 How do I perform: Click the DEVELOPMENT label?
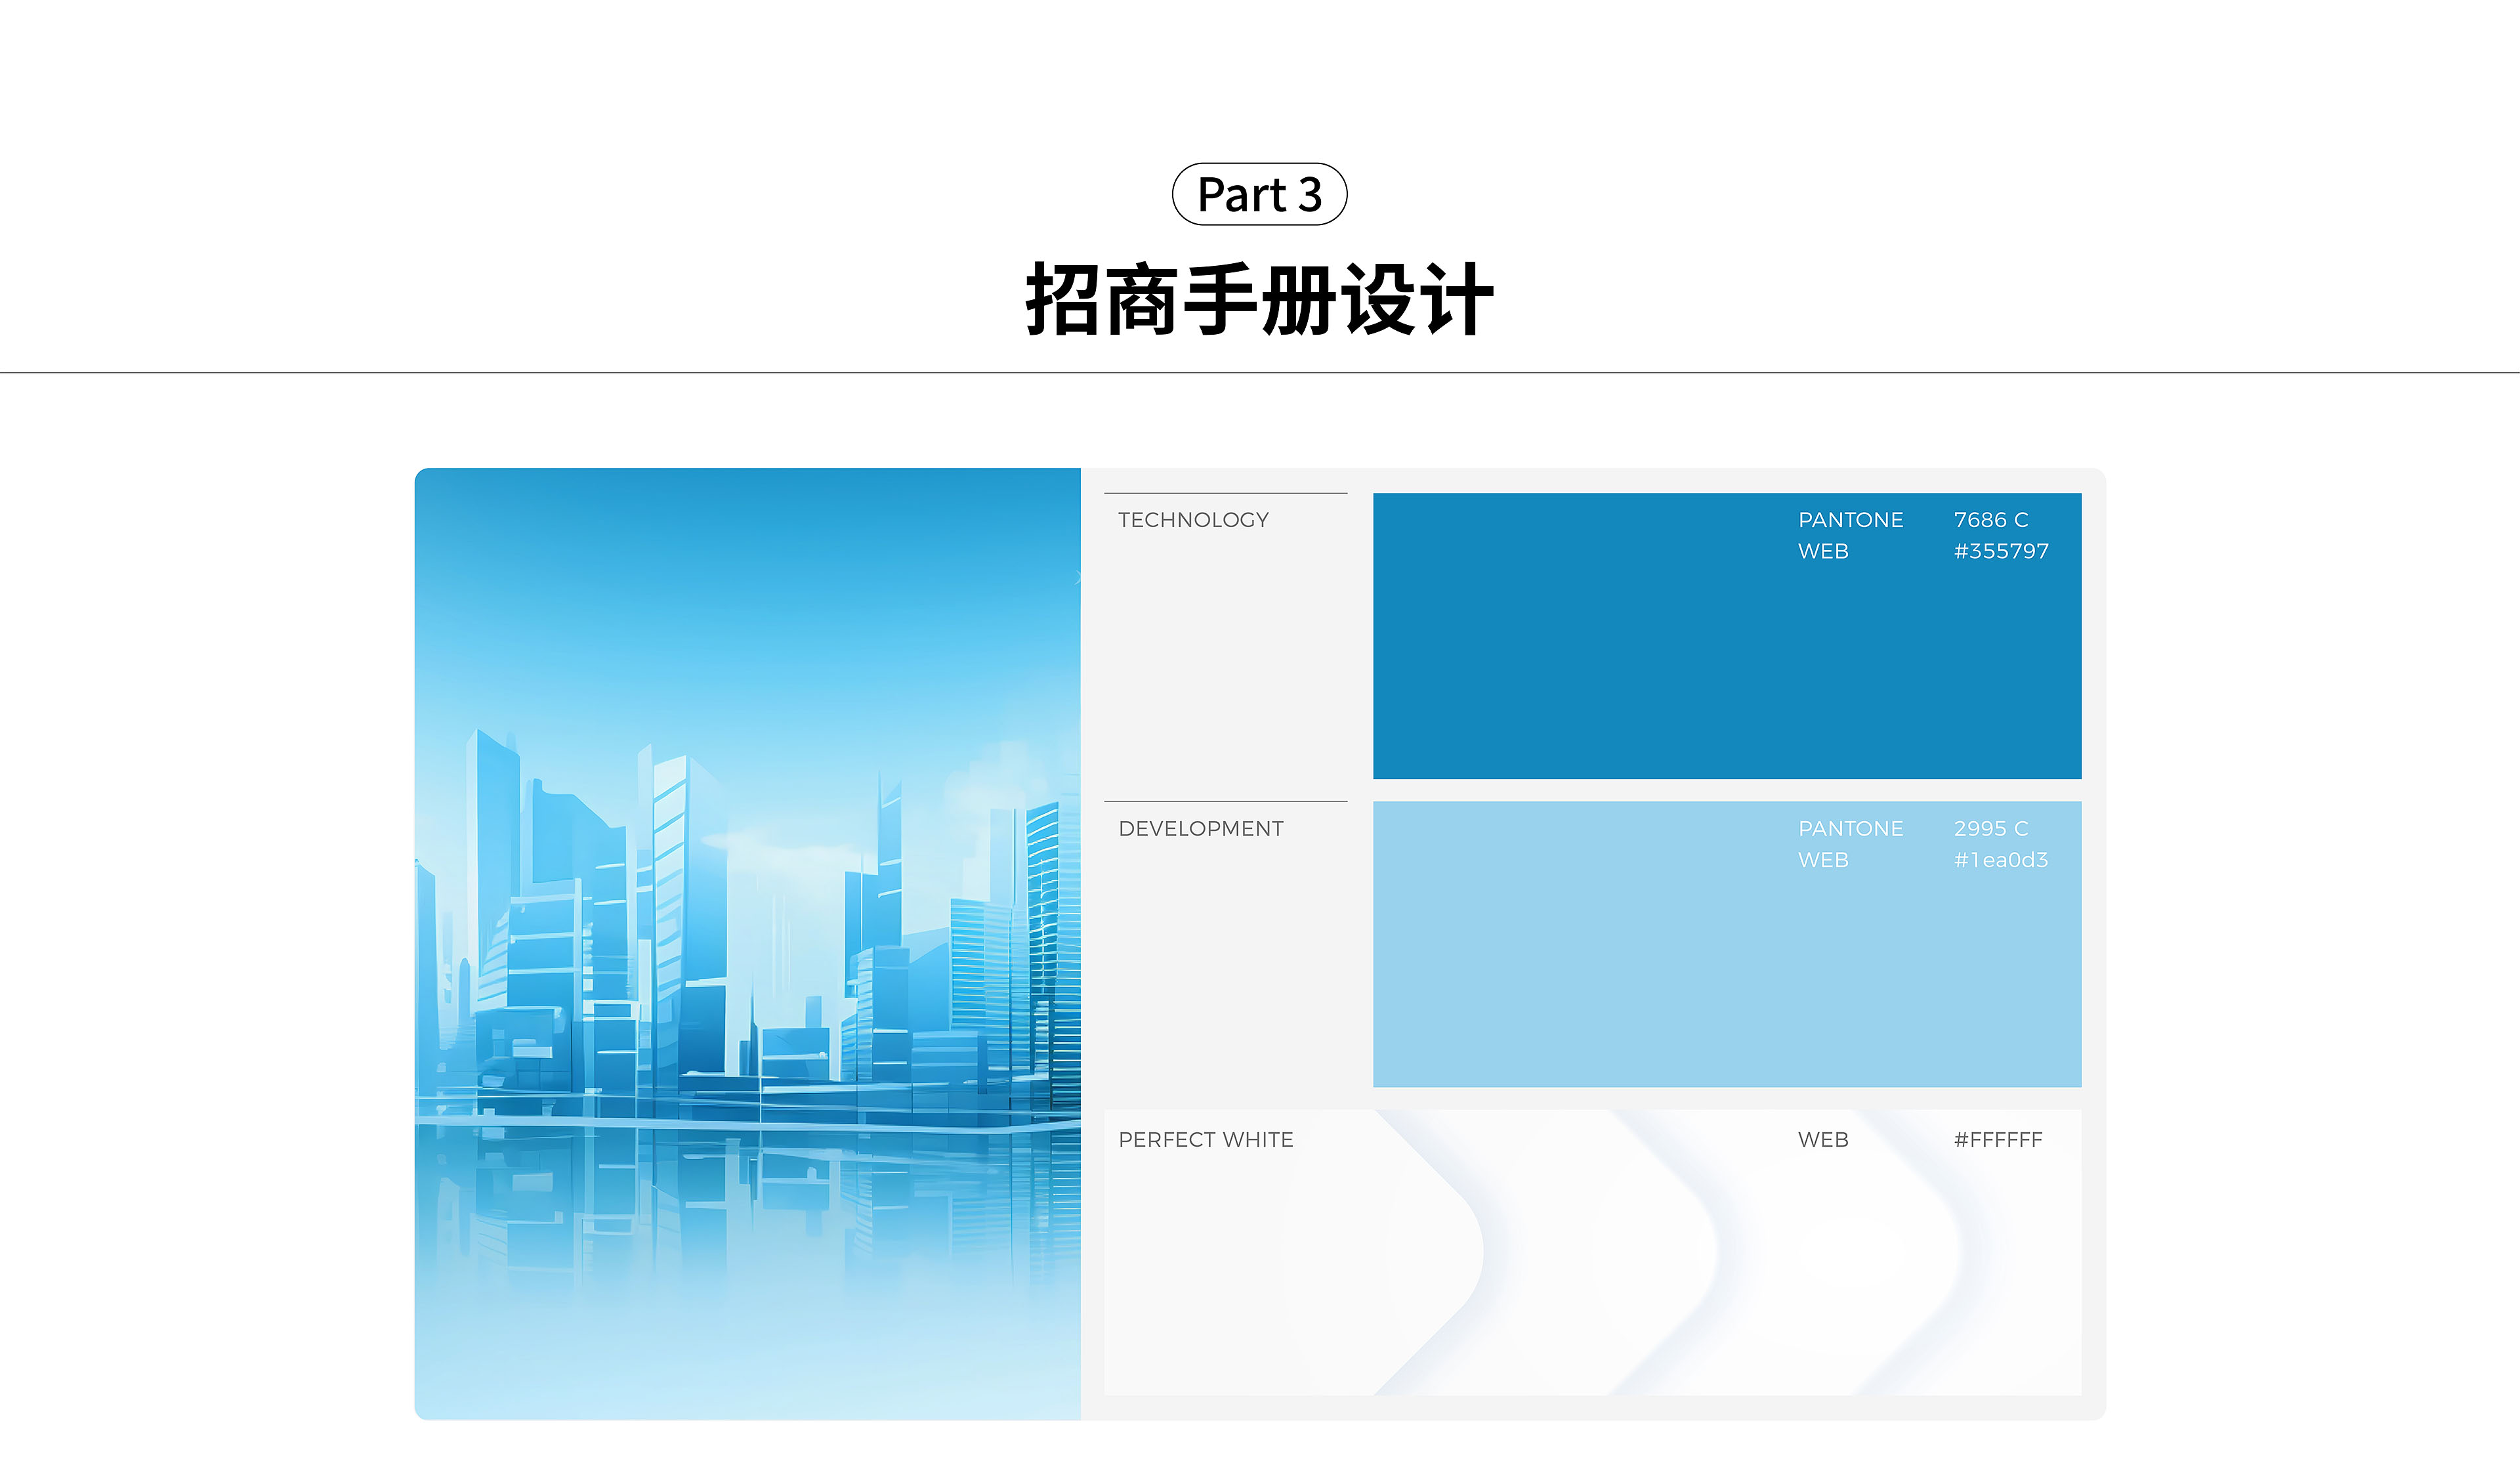coord(1200,829)
